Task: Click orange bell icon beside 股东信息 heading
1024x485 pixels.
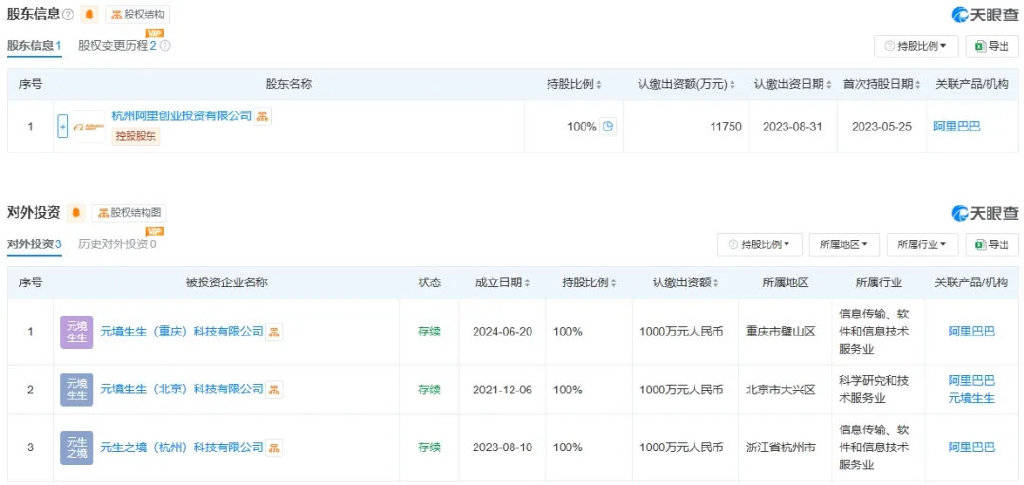Action: 89,14
